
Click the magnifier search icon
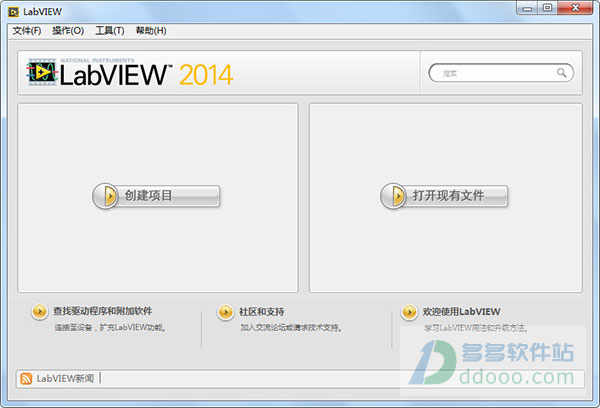(561, 72)
